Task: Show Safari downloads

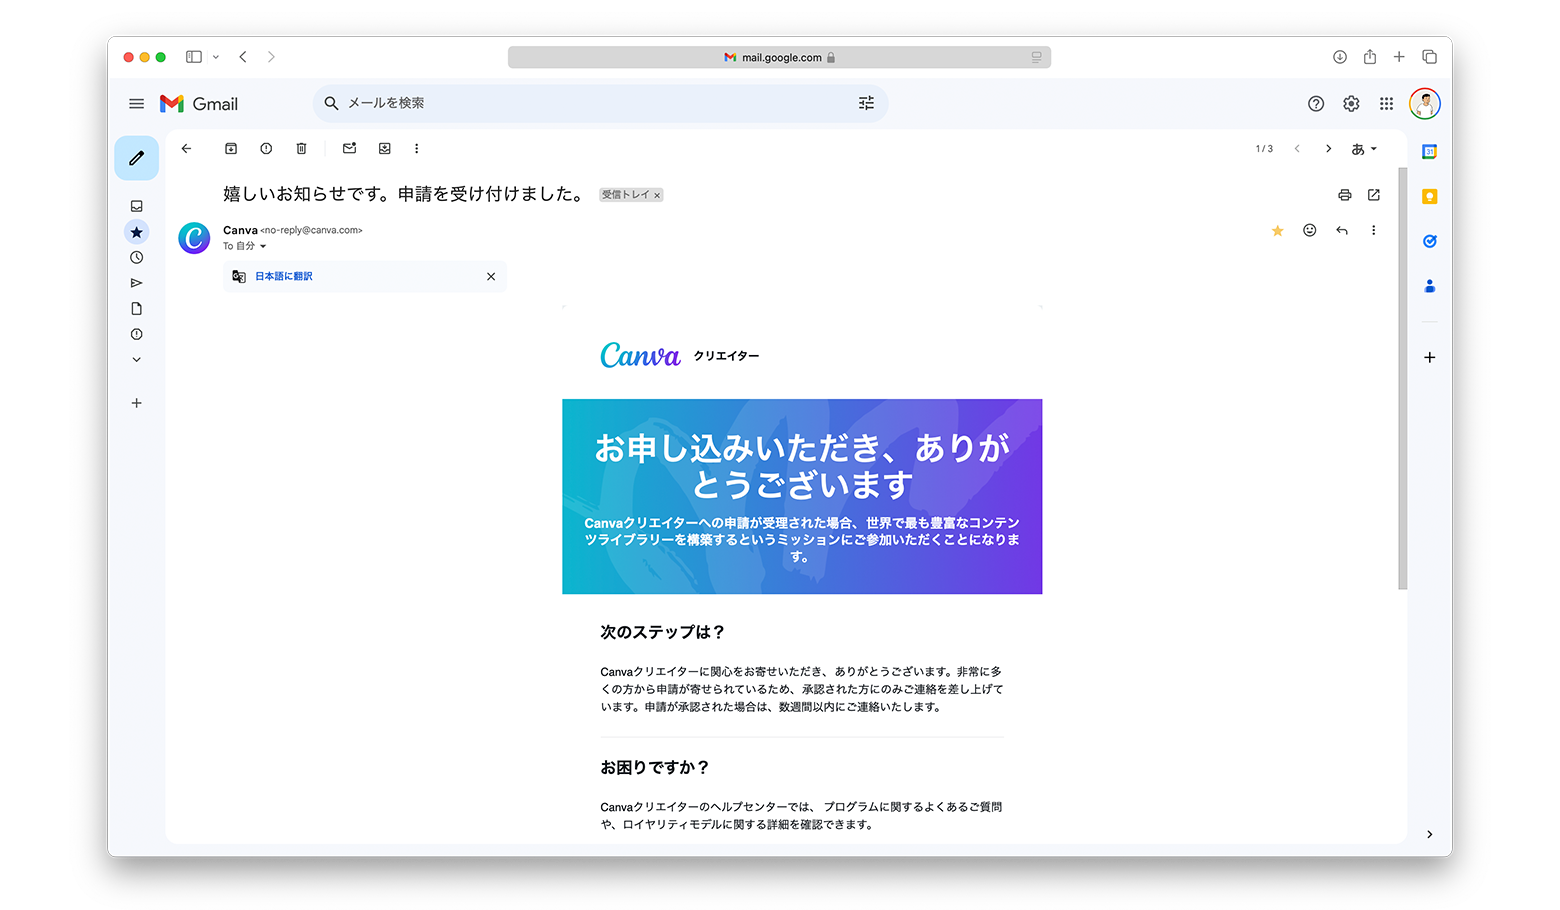Action: coord(1340,57)
